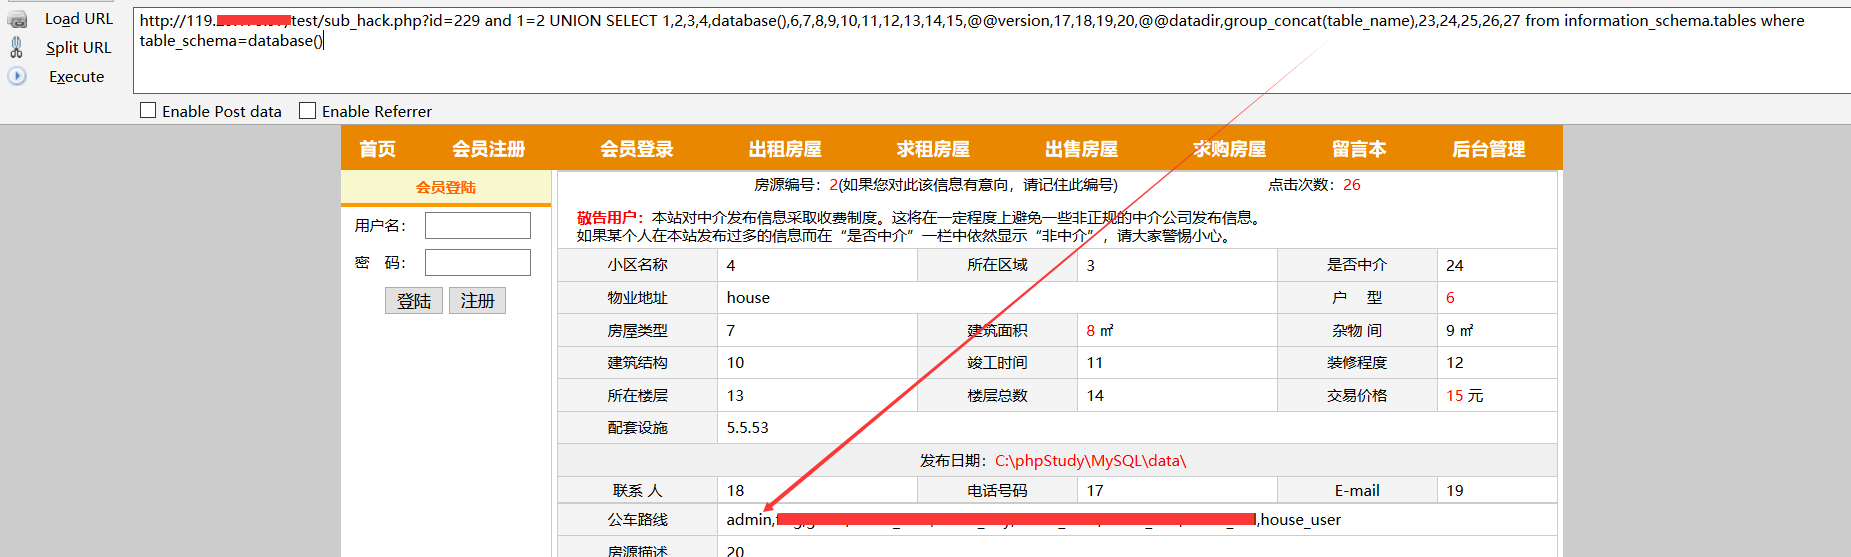Click the 密码 input field
Screen dimensions: 1851x557
tap(478, 262)
